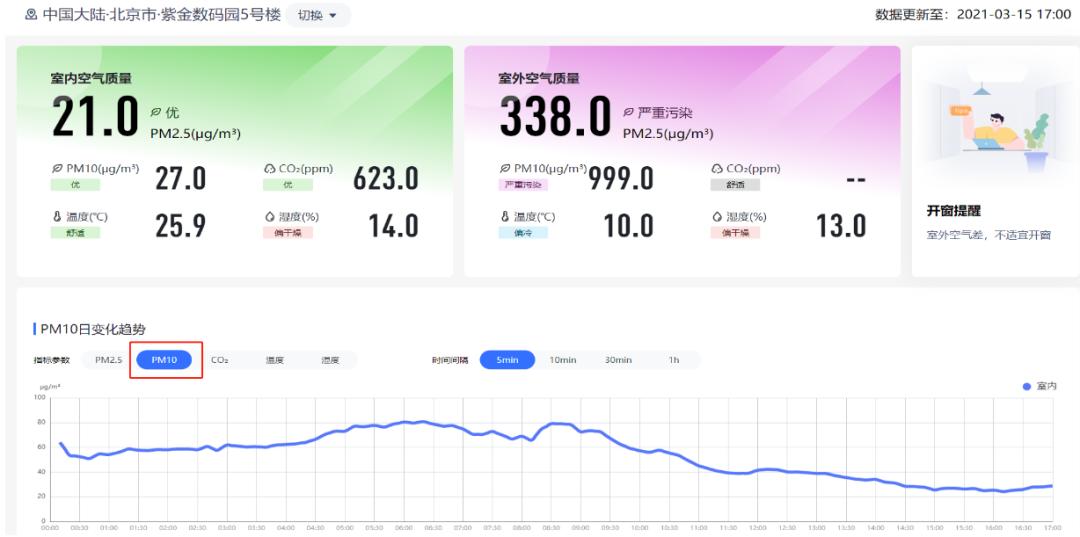Set time interval to 1h
Image resolution: width=1080 pixels, height=537 pixels.
click(x=674, y=360)
